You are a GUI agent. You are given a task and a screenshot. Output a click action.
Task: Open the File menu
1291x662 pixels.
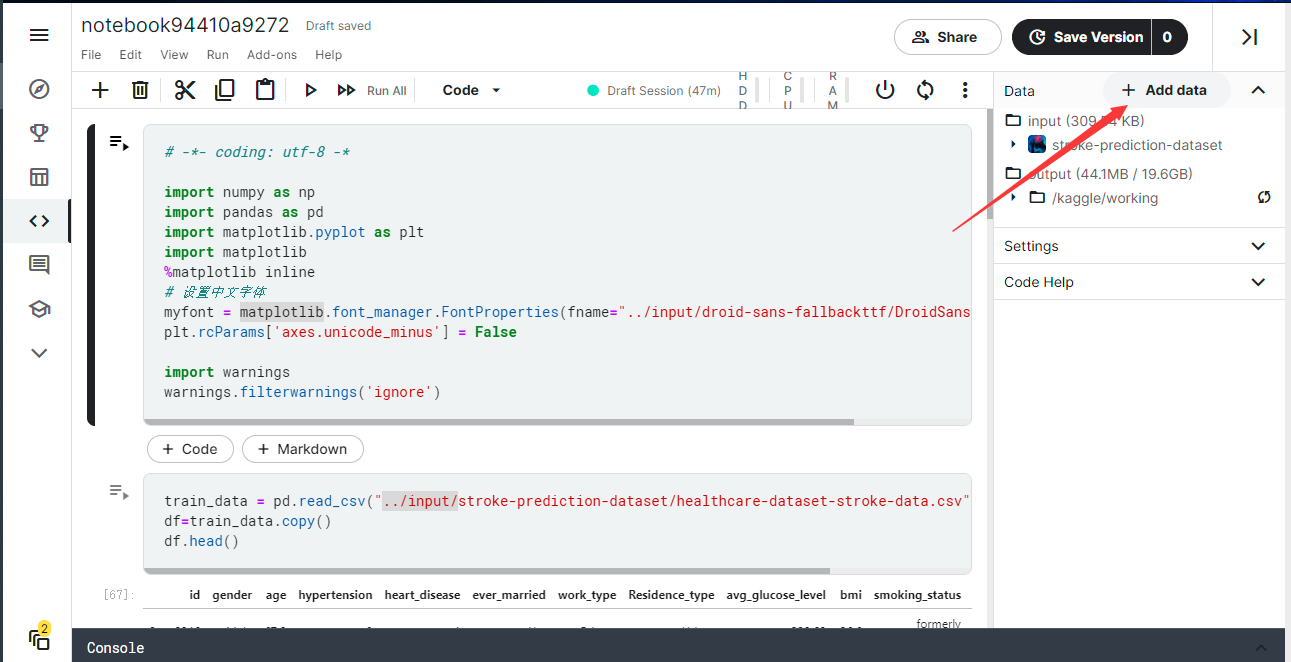point(91,55)
